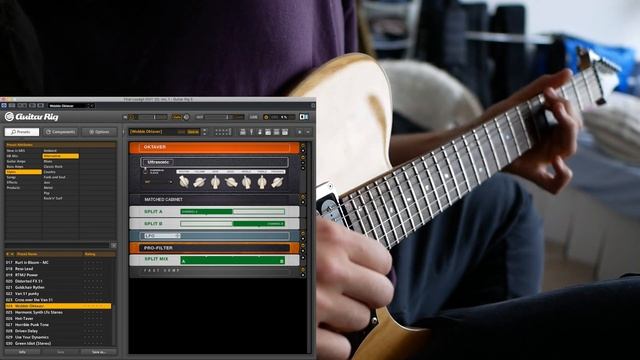Select preset 025 Harmonic Synth Lfo Stereo

pos(58,312)
